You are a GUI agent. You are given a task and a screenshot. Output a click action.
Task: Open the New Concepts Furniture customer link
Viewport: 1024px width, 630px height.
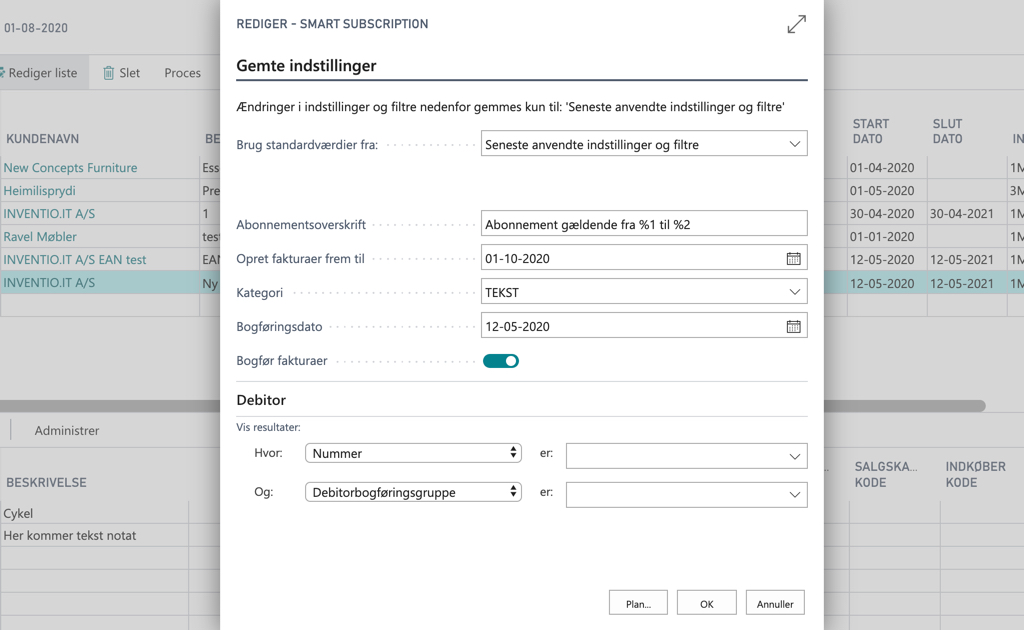pos(71,168)
